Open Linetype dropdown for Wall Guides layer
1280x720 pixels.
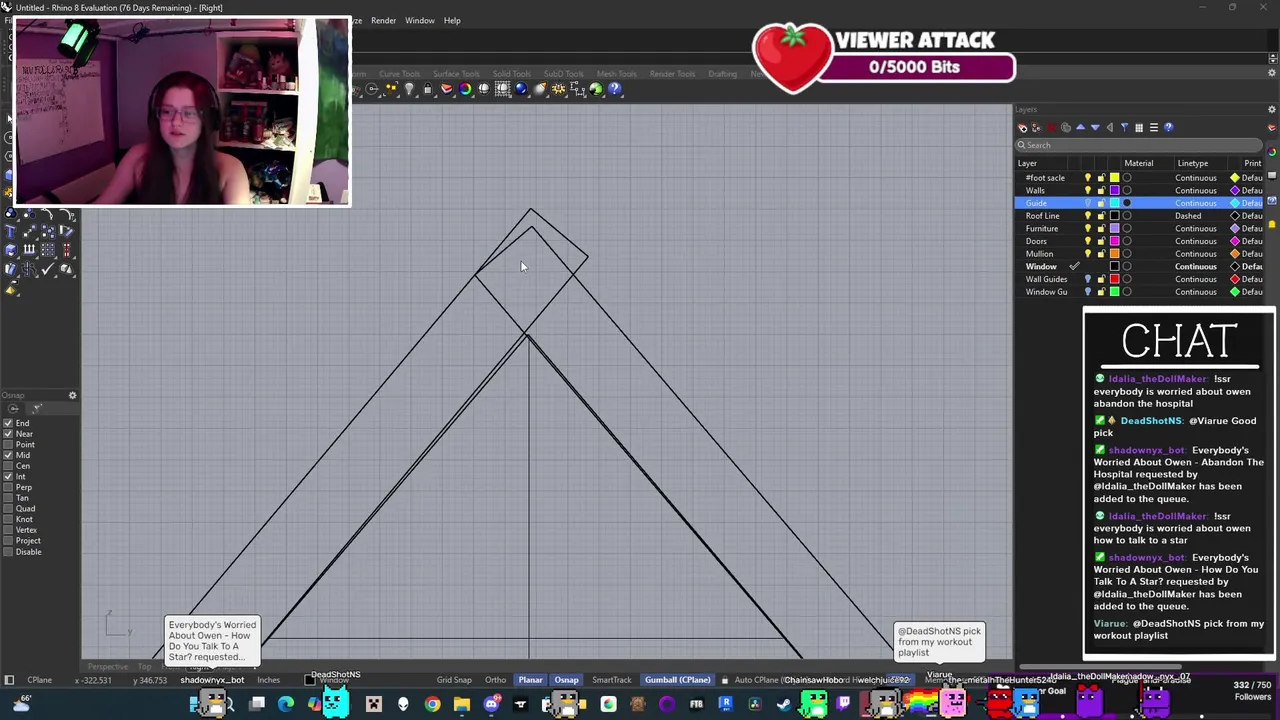[1196, 279]
